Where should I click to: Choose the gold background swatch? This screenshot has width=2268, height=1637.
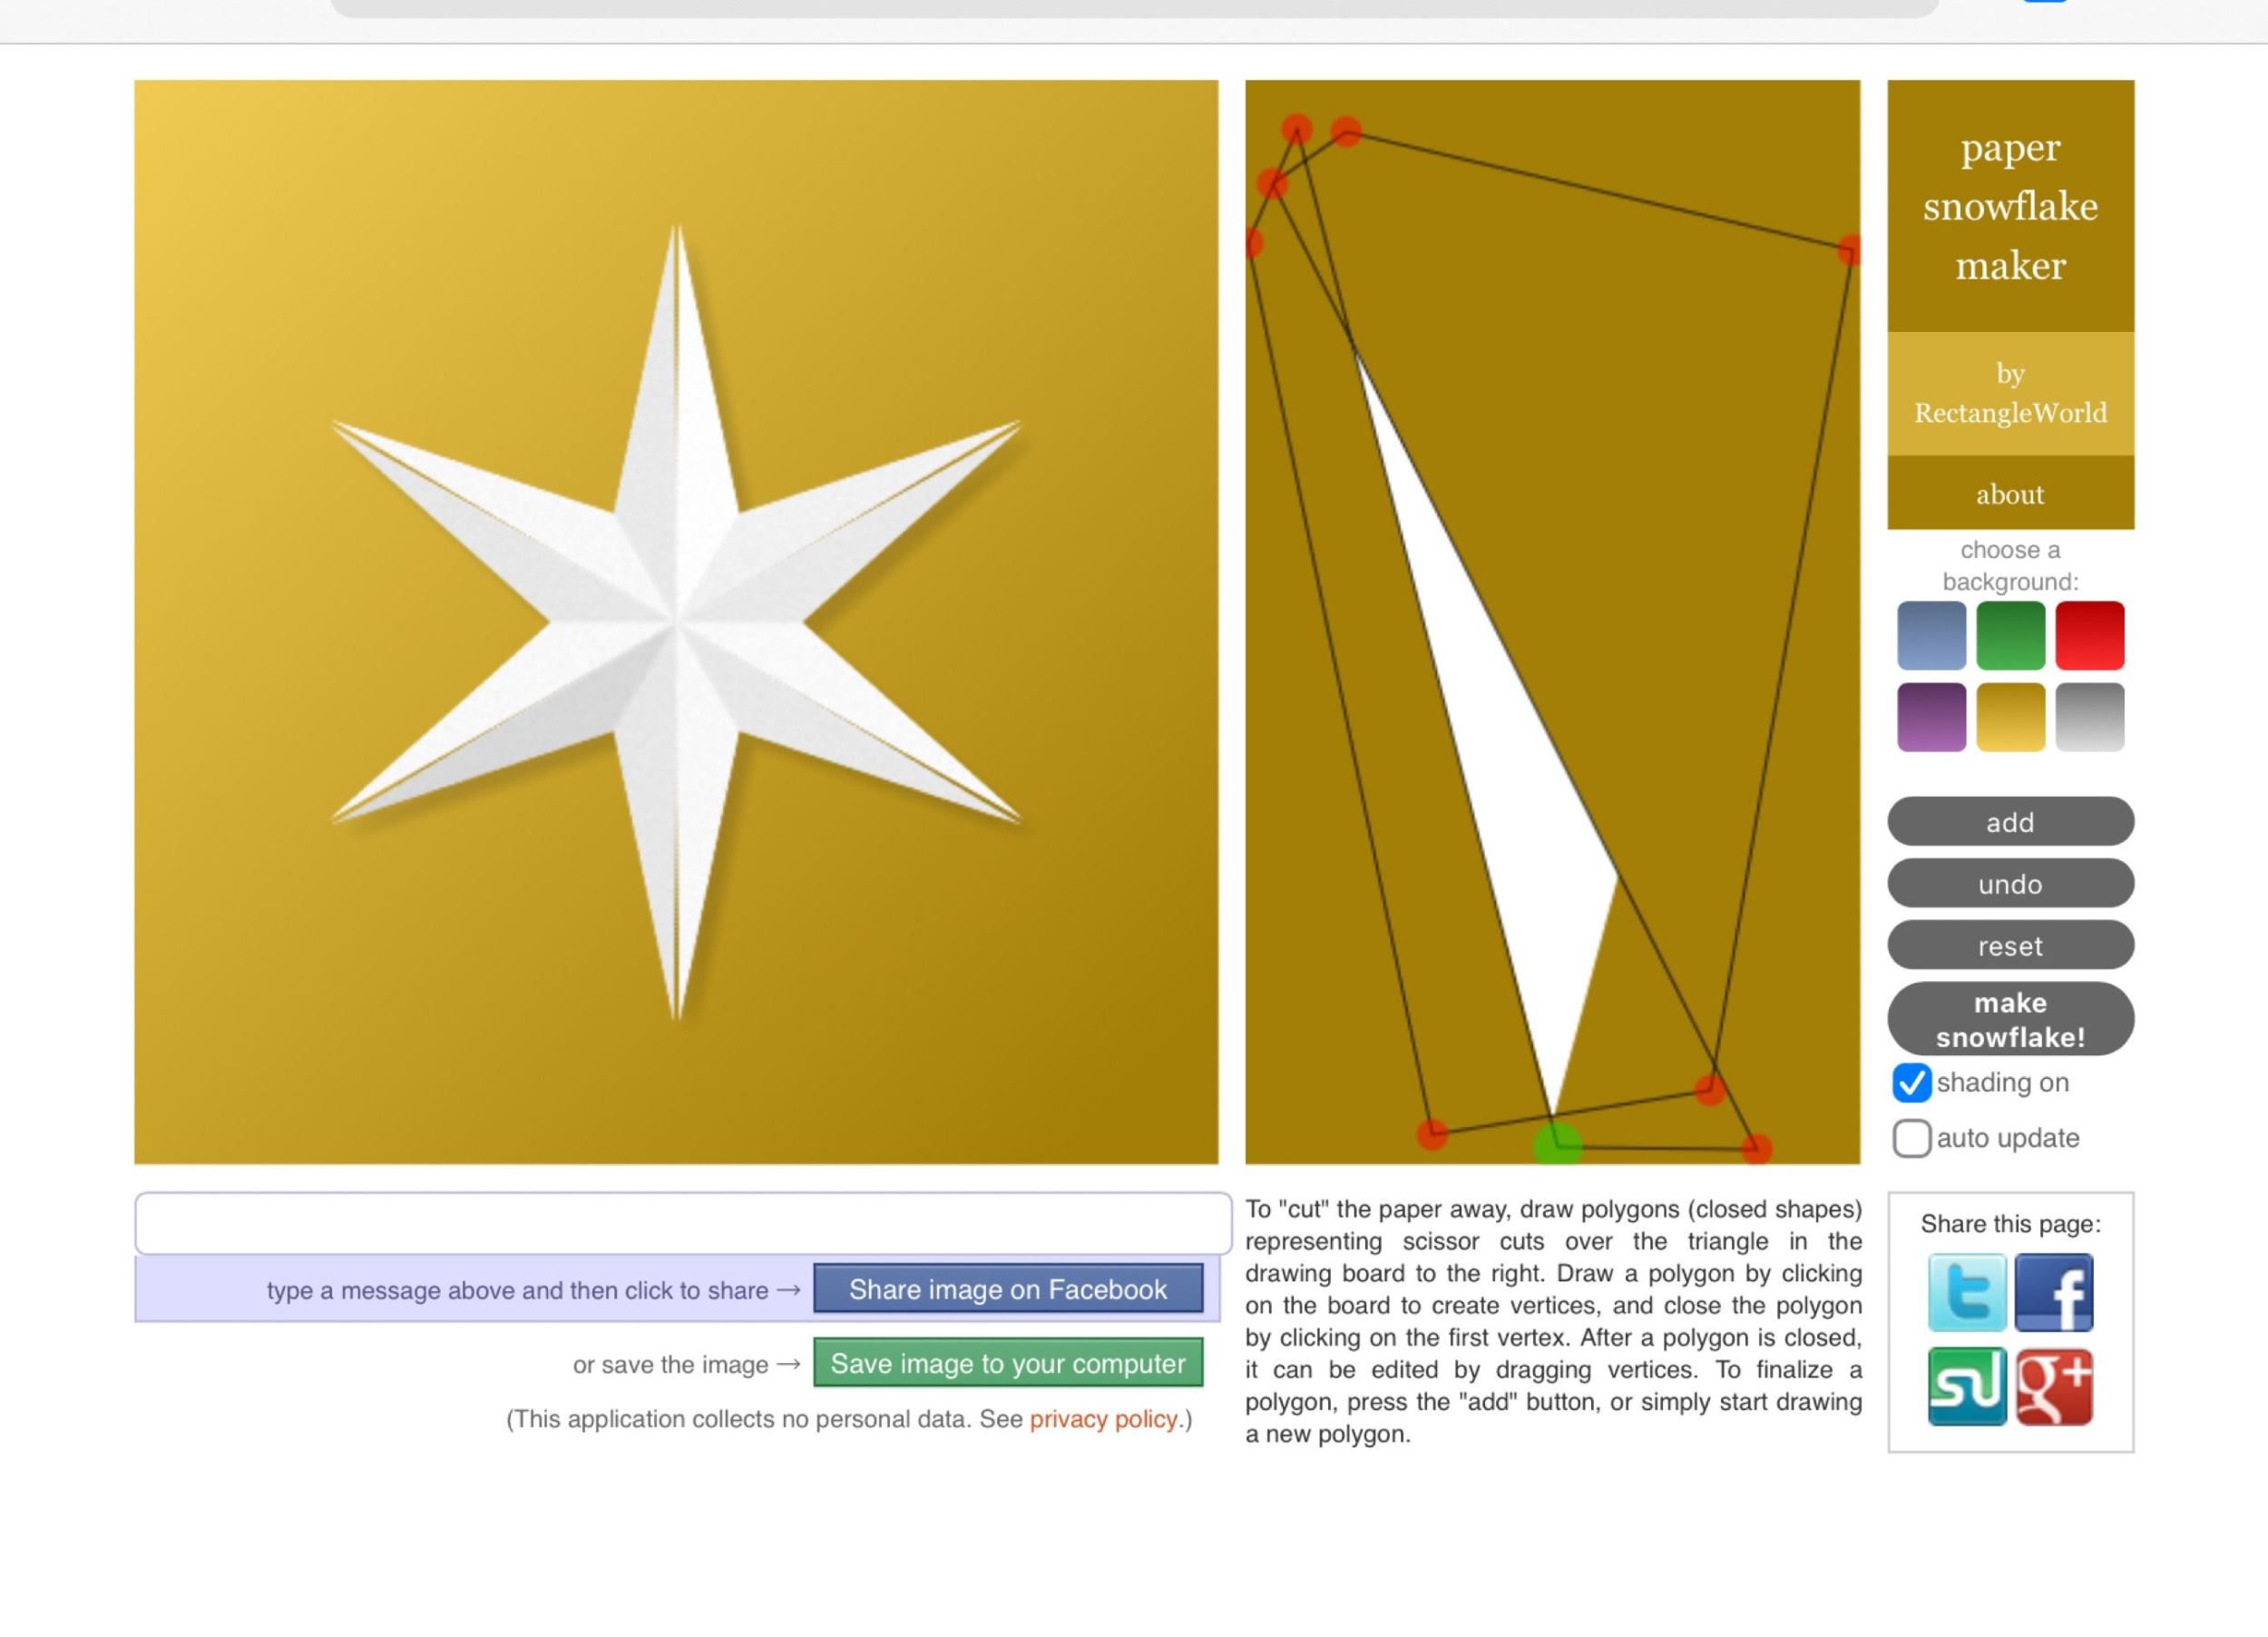2010,717
